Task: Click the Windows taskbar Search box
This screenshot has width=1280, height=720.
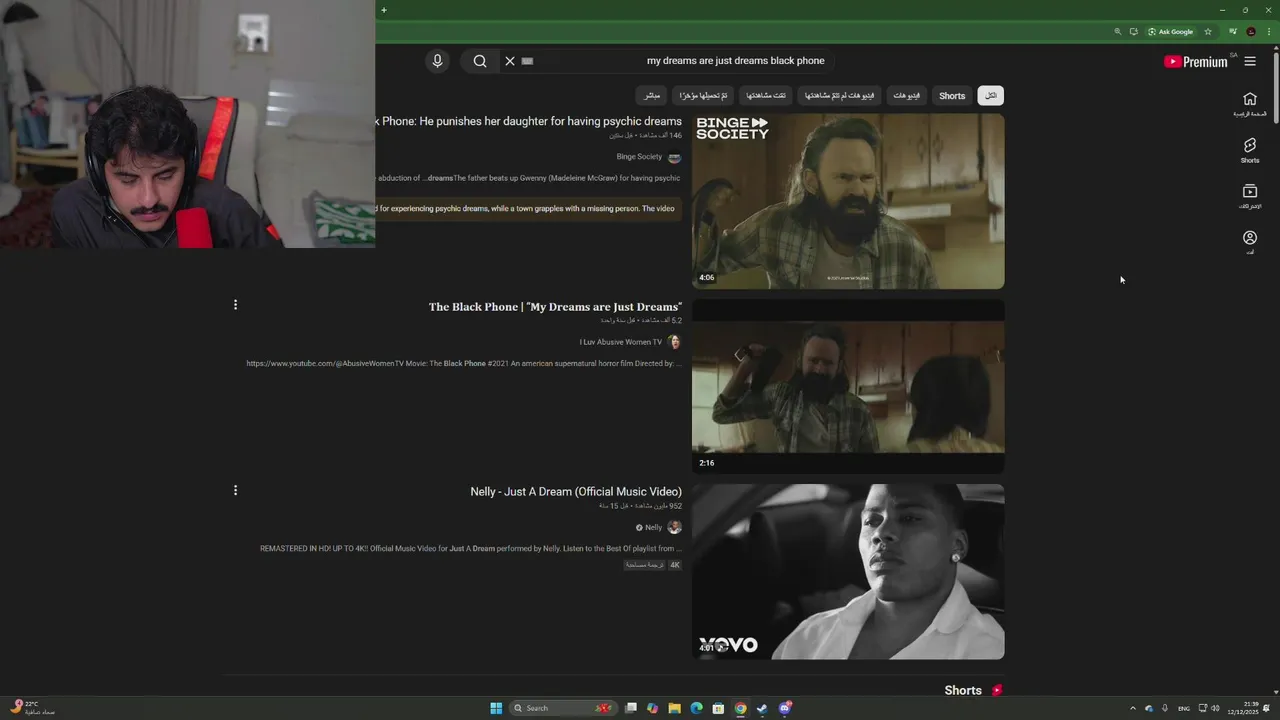Action: point(563,708)
